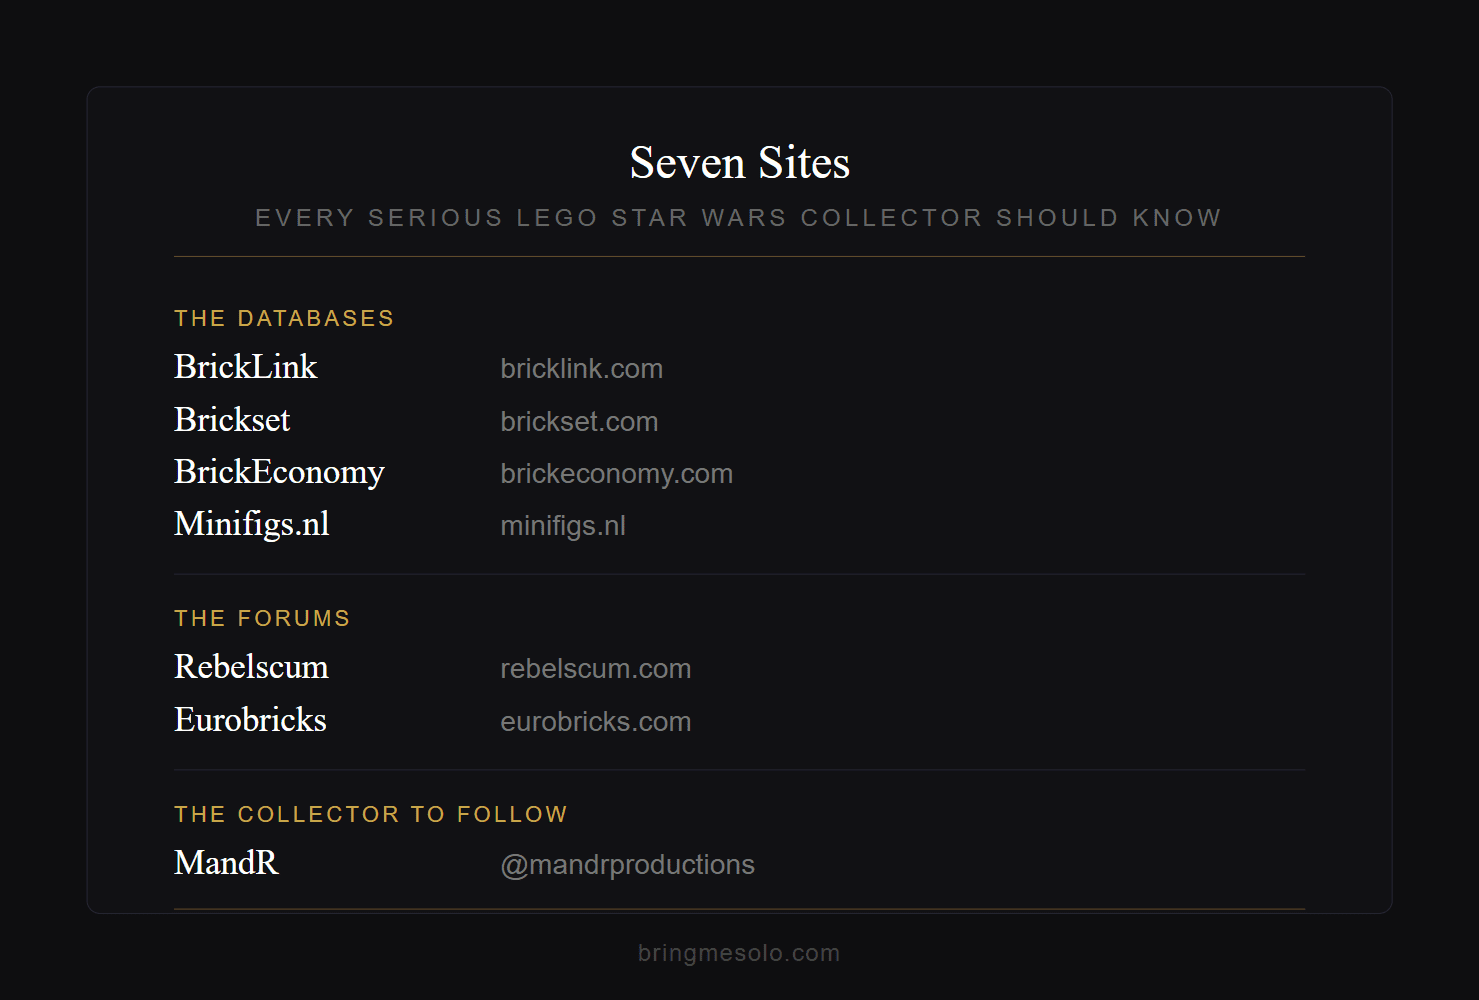Click the Every Serious Lego subtitle text
This screenshot has height=1000, width=1479.
click(x=738, y=218)
